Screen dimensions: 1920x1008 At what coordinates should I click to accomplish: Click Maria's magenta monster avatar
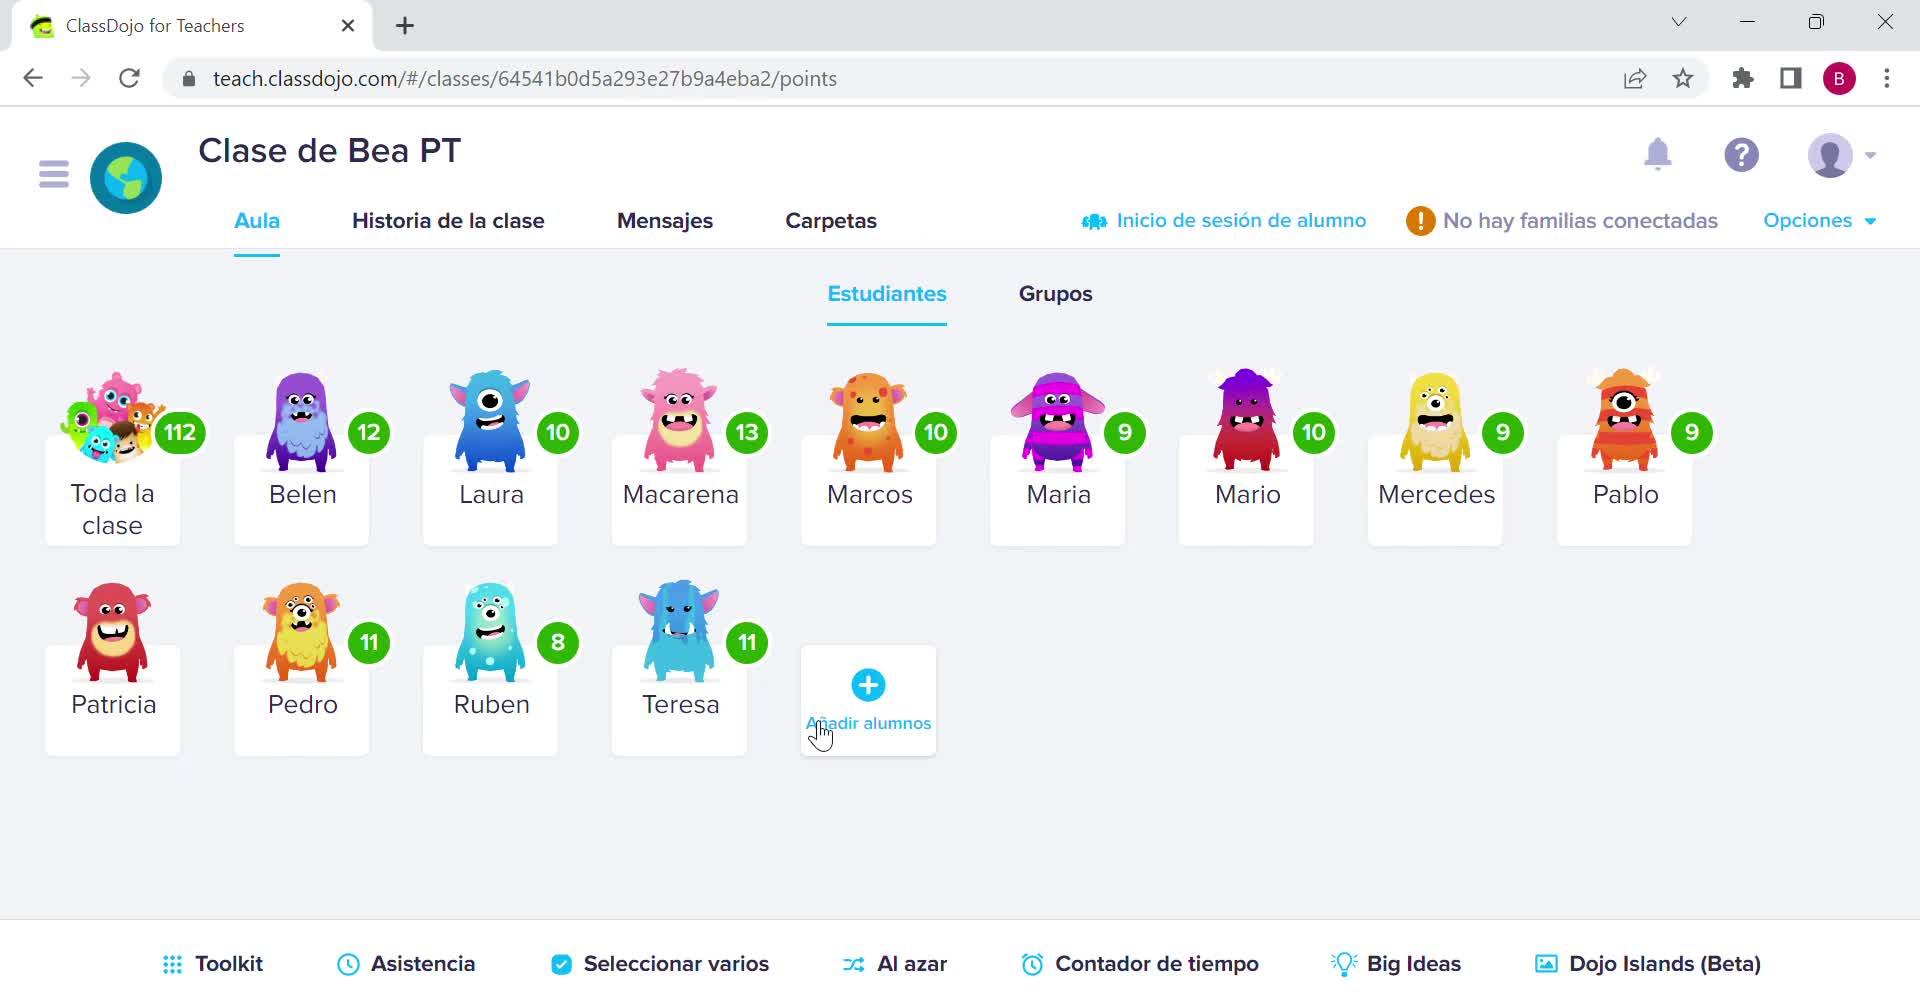pos(1057,422)
